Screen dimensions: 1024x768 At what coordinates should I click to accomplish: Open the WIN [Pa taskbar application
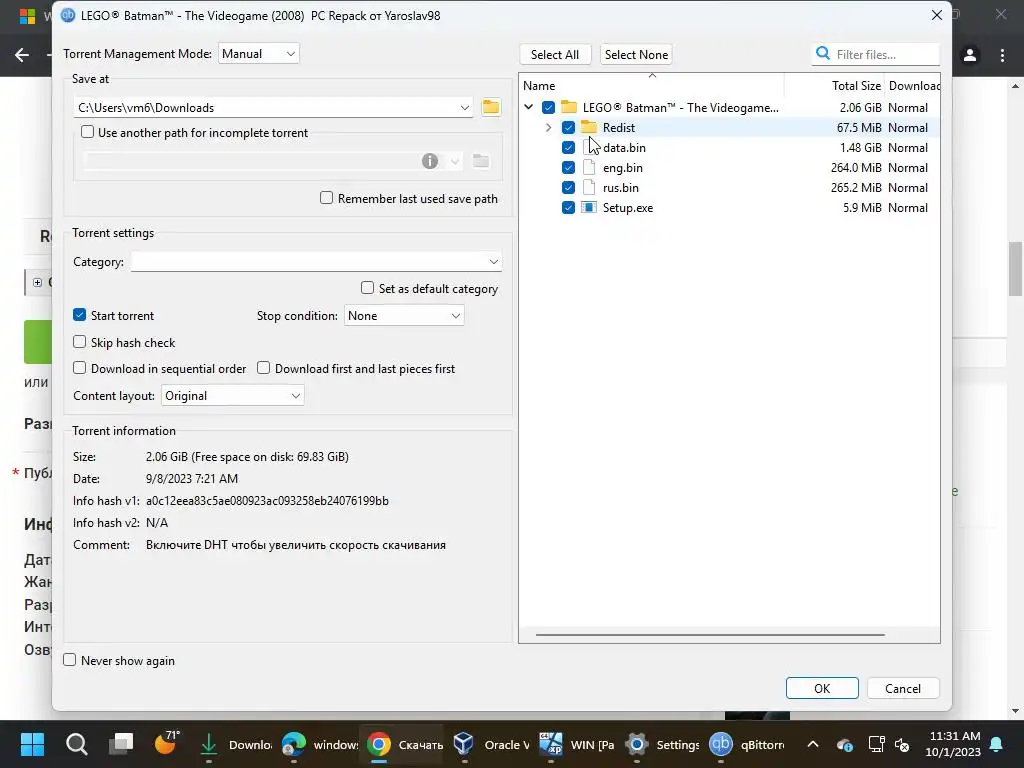(x=576, y=744)
